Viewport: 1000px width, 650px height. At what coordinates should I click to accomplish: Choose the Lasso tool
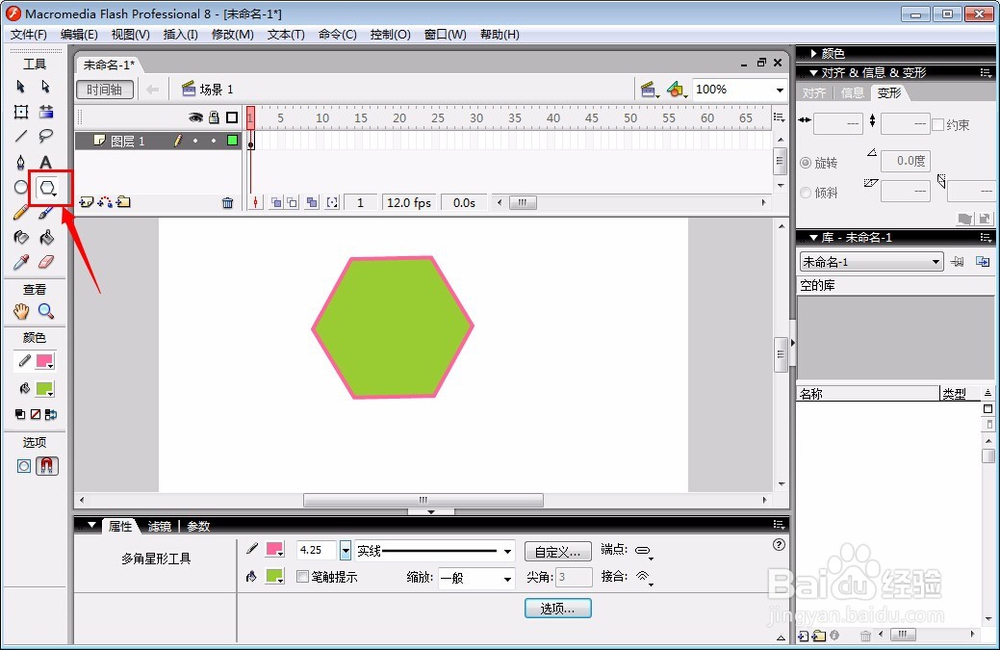pos(45,136)
